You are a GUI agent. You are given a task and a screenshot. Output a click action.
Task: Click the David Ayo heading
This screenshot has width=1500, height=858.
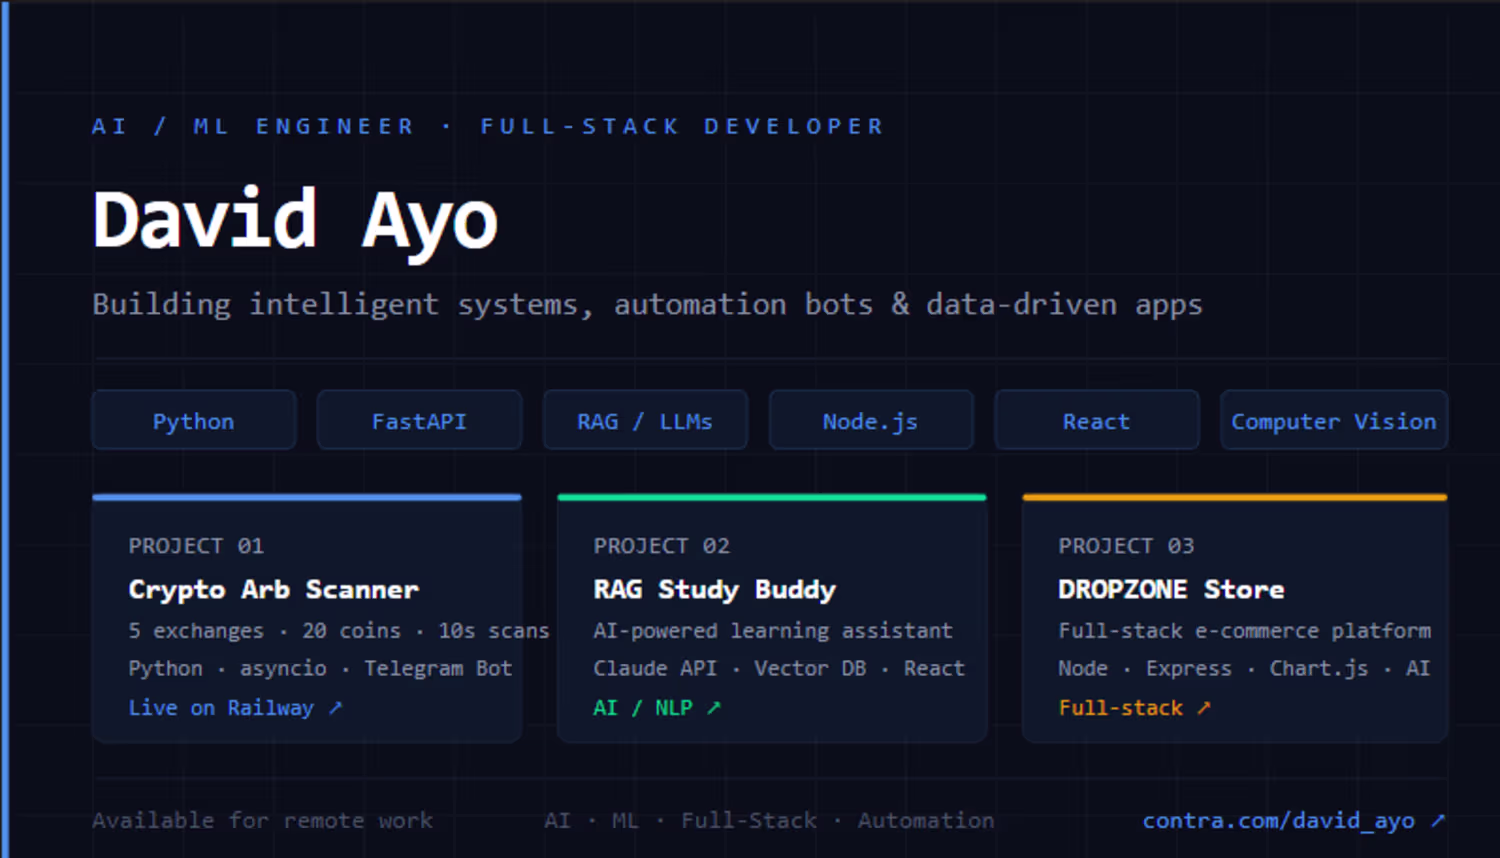(295, 221)
